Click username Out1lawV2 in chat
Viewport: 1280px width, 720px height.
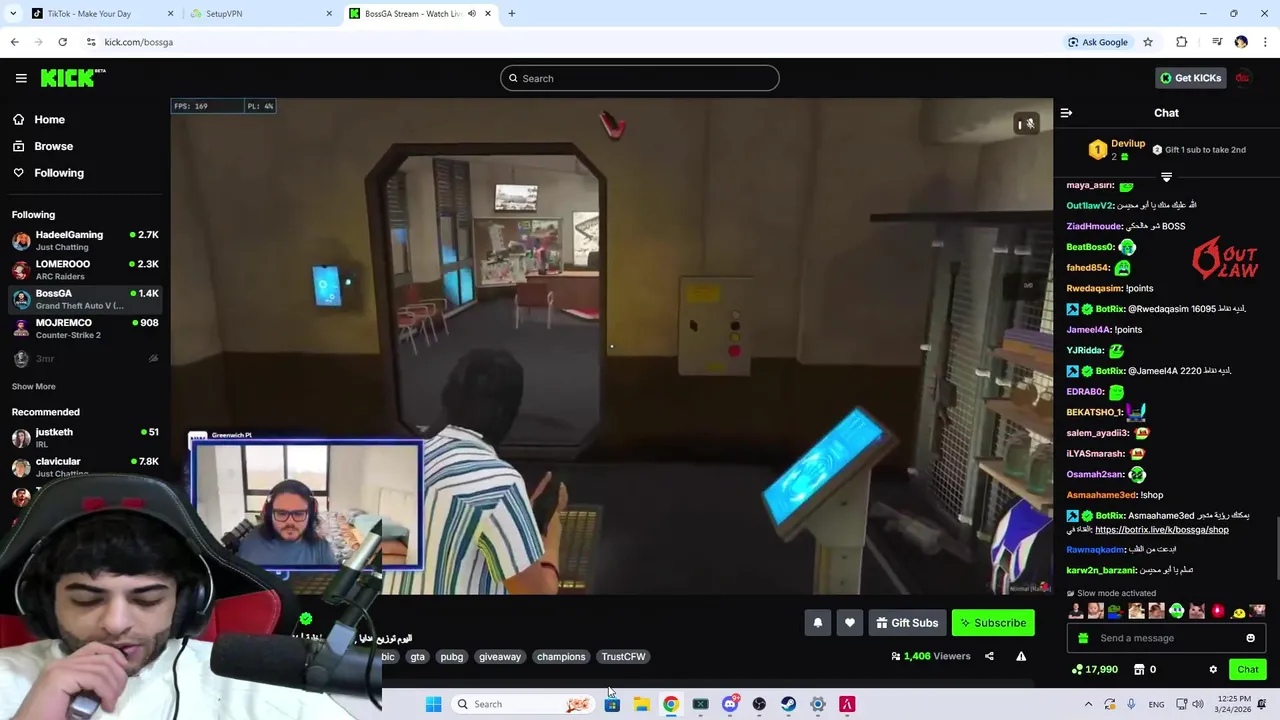tap(1089, 205)
